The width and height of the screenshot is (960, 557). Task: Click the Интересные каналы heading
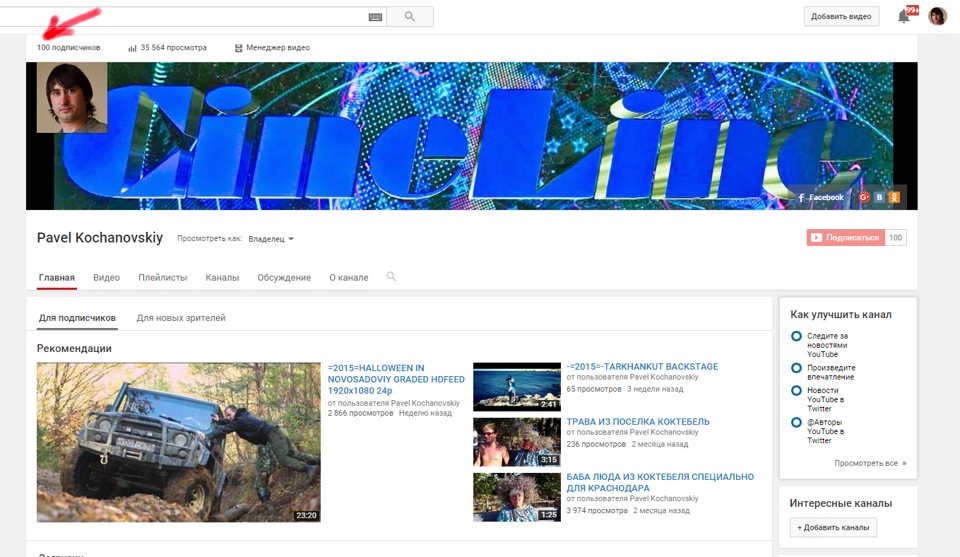pyautogui.click(x=841, y=503)
